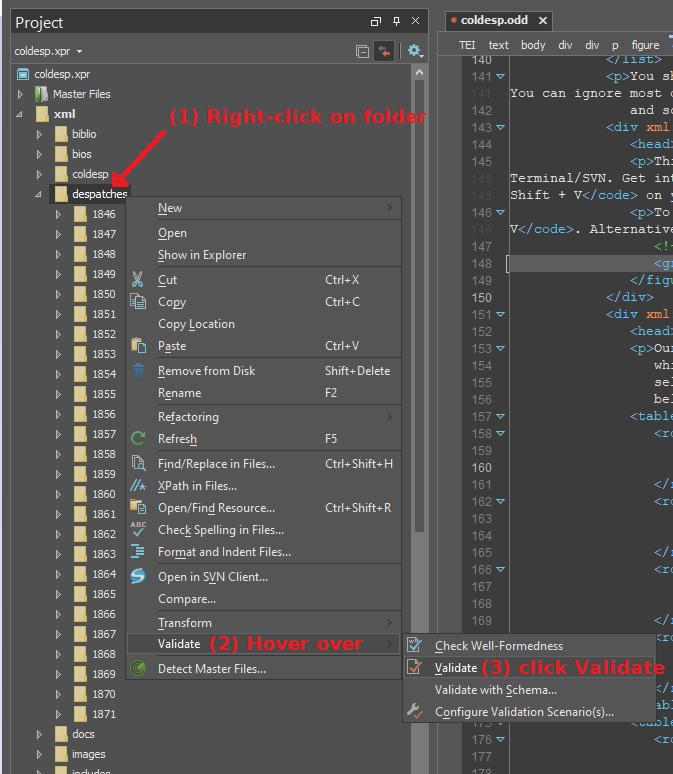
Task: Open Configure Validation Scenario(s) from the submenu
Action: [x=523, y=712]
